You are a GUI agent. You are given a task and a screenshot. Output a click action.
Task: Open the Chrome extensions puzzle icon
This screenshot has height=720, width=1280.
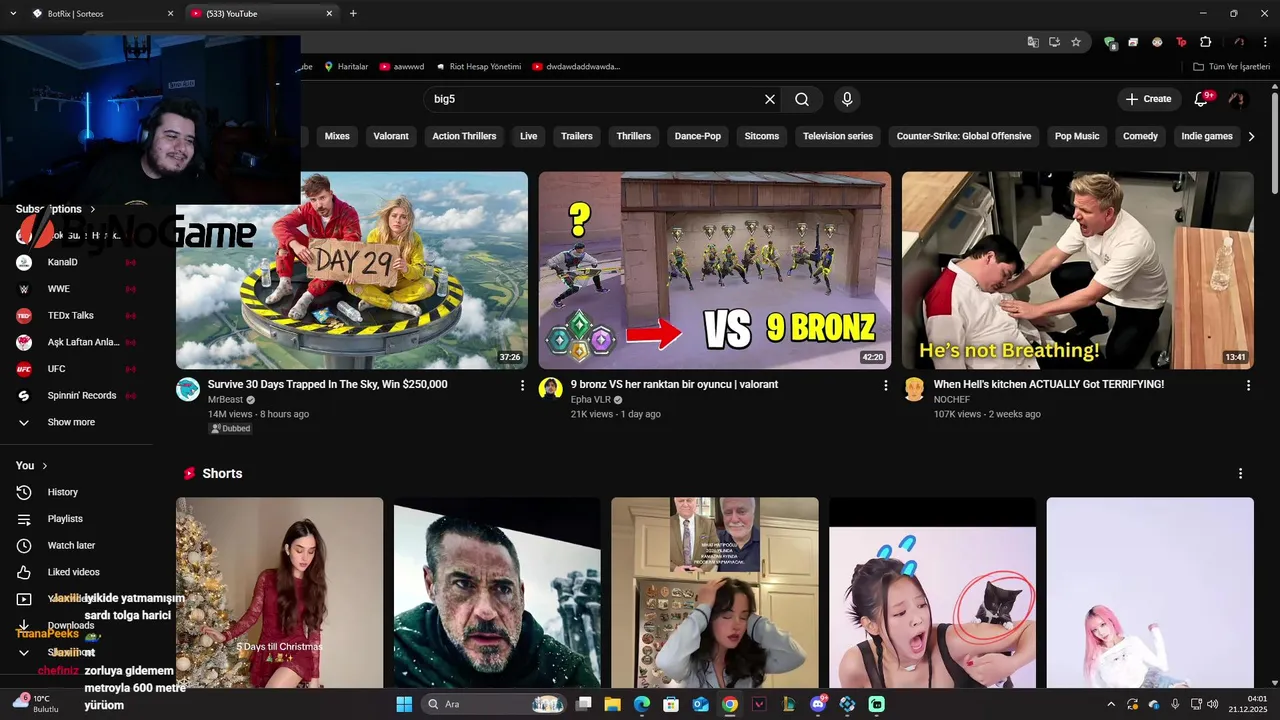click(1205, 42)
